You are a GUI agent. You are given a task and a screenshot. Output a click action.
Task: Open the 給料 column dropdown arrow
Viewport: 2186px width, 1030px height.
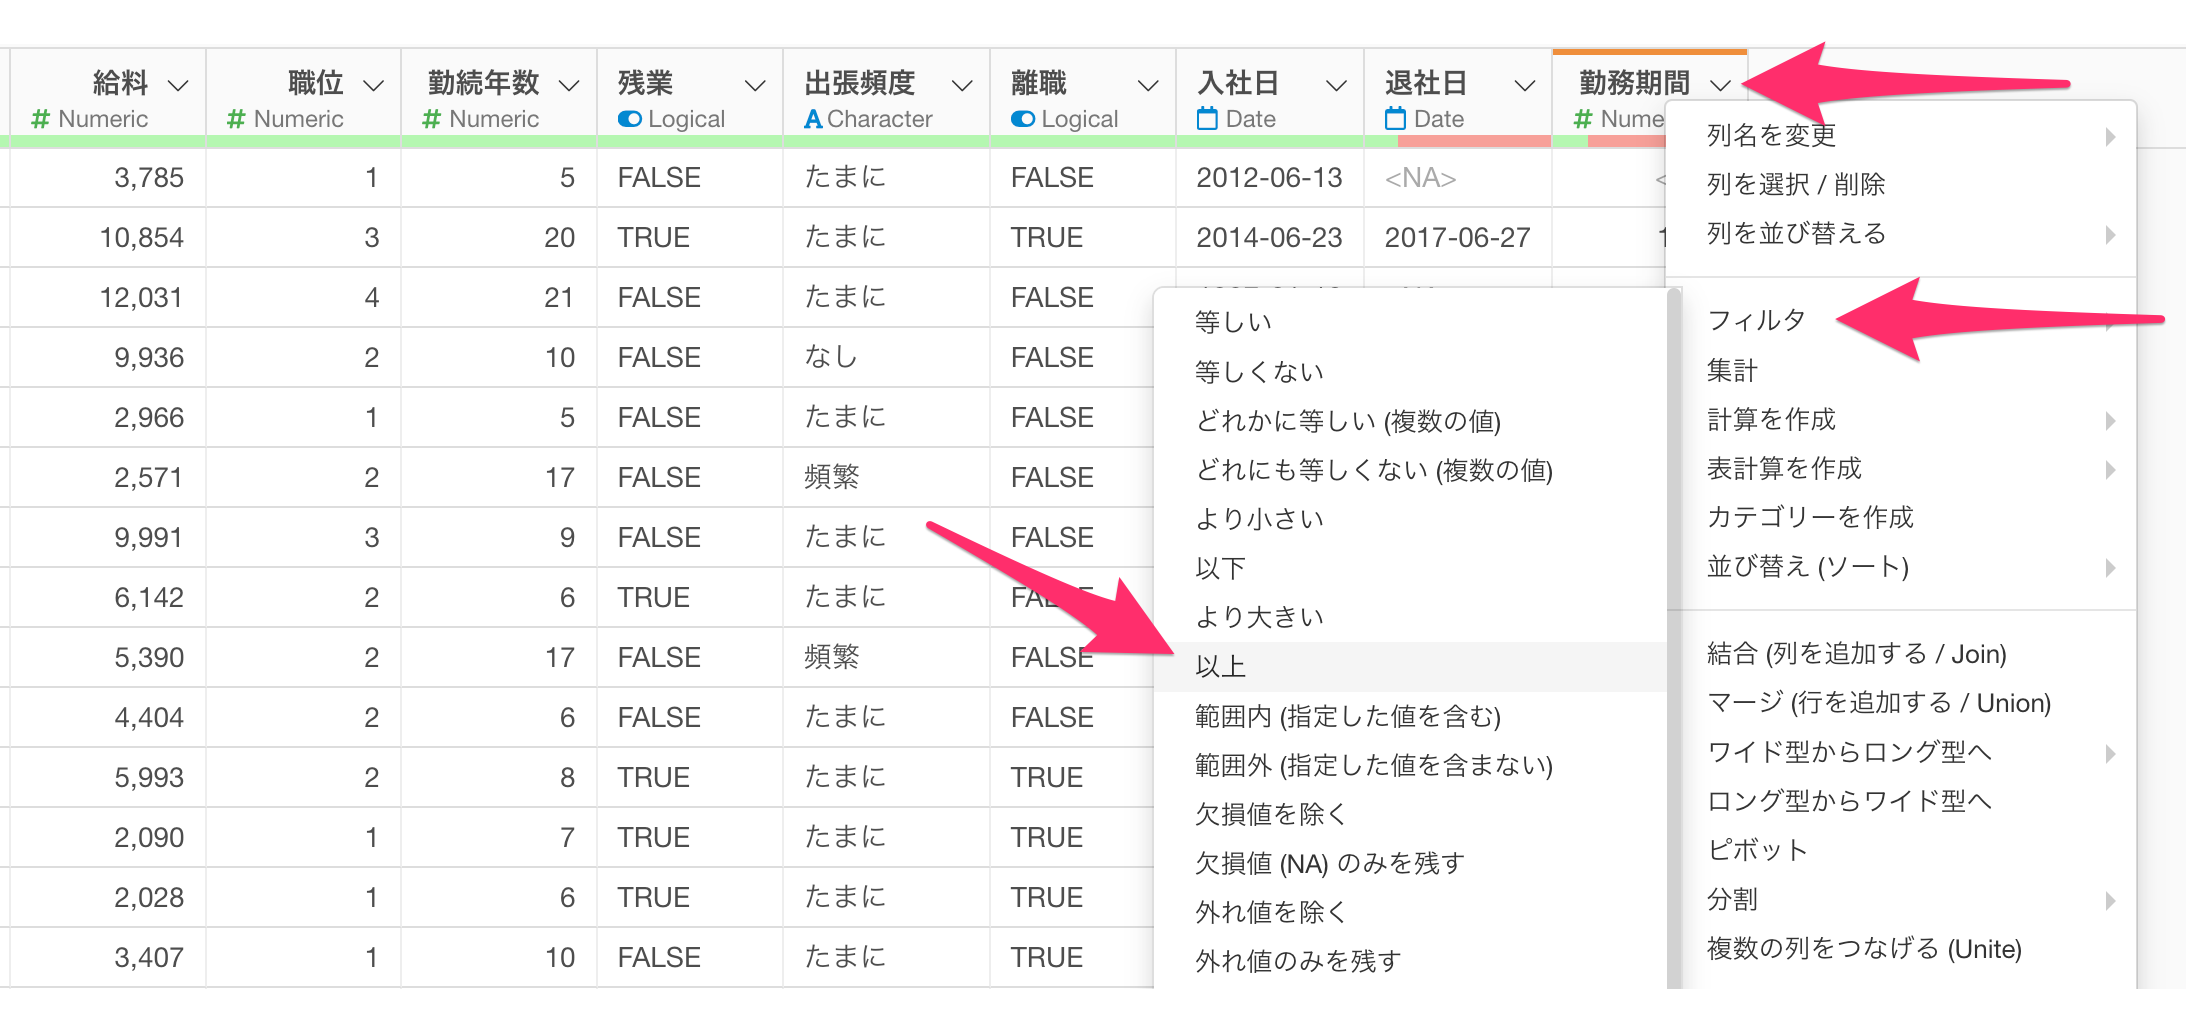[x=178, y=85]
